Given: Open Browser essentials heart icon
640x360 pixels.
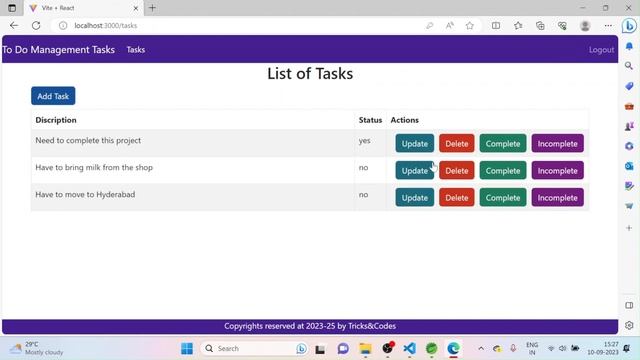Looking at the screenshot, I should tap(562, 25).
